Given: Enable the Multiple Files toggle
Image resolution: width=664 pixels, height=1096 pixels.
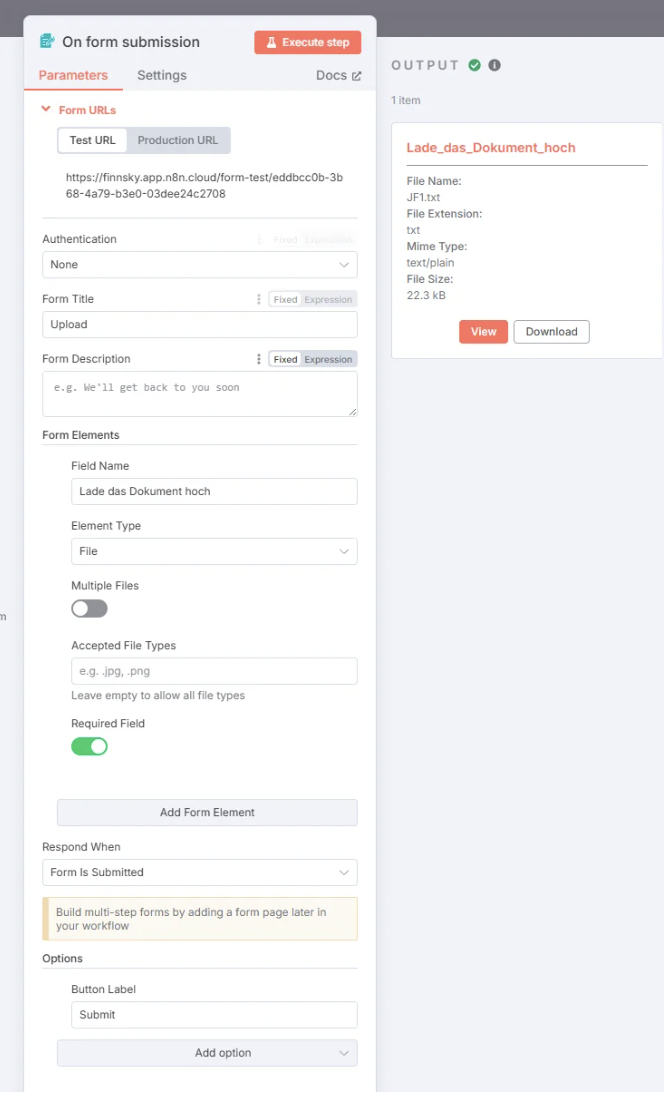Looking at the screenshot, I should tap(89, 608).
